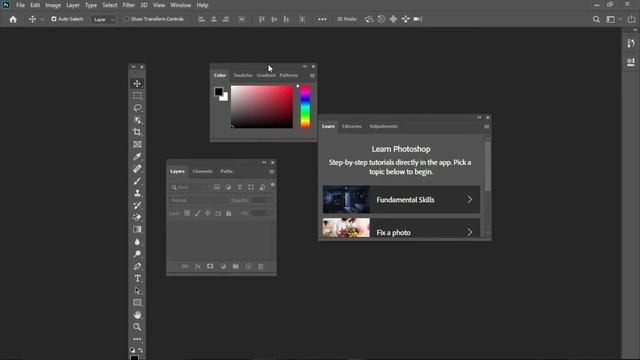The image size is (640, 360).
Task: Click the Learn panel vertical scrollbar
Action: 487,166
